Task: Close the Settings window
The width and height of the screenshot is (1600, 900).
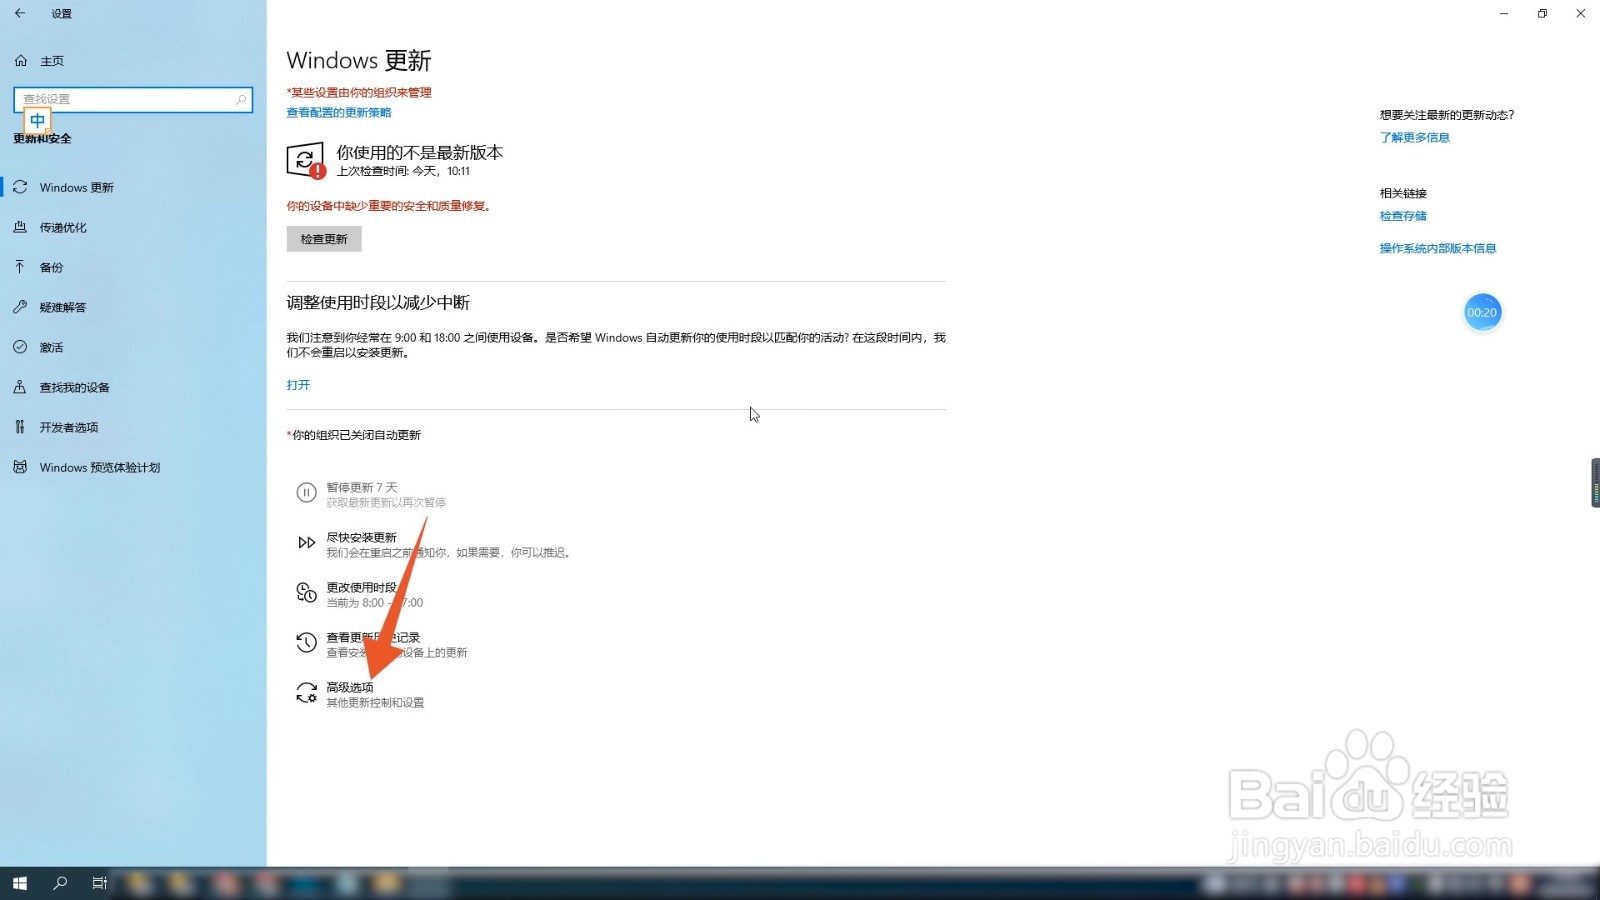Action: point(1581,13)
